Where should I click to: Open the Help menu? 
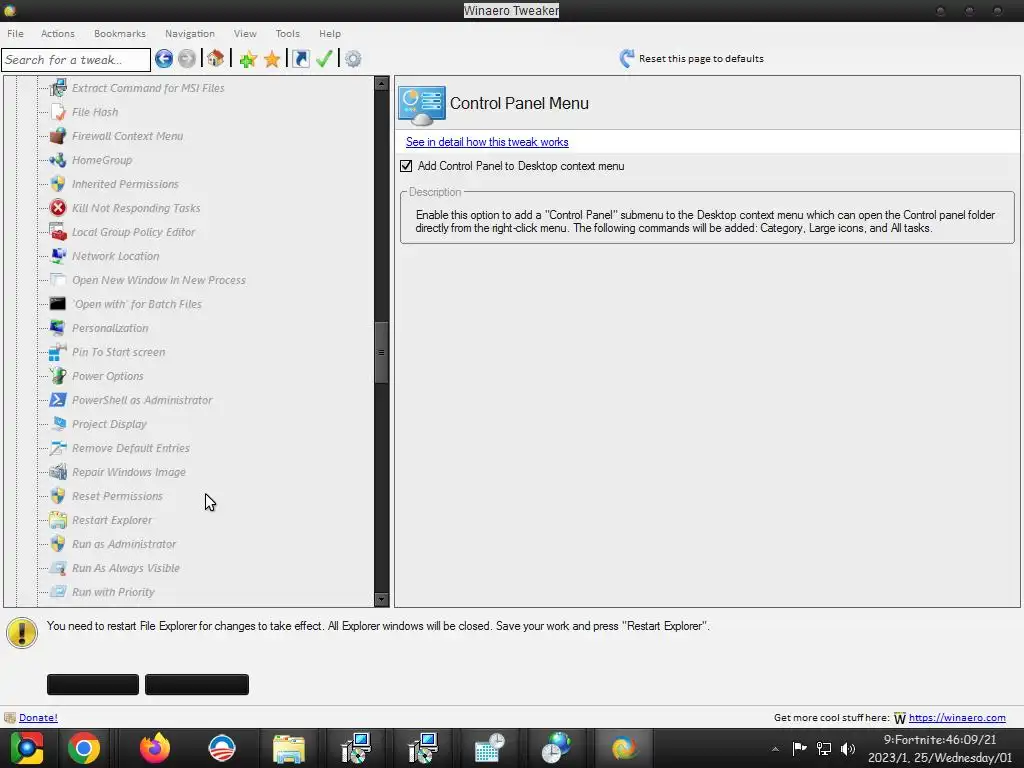click(x=330, y=33)
